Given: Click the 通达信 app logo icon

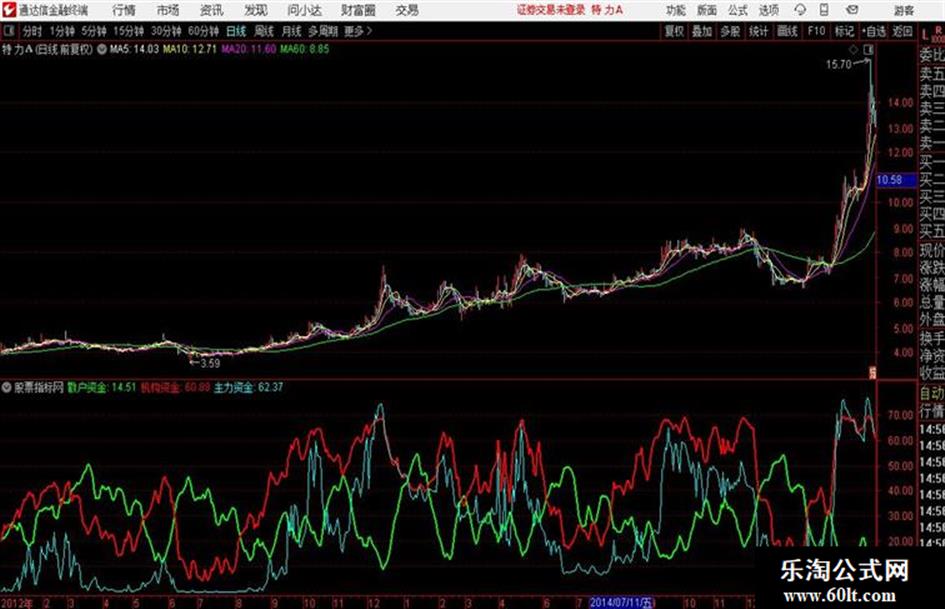Looking at the screenshot, I should (x=9, y=10).
